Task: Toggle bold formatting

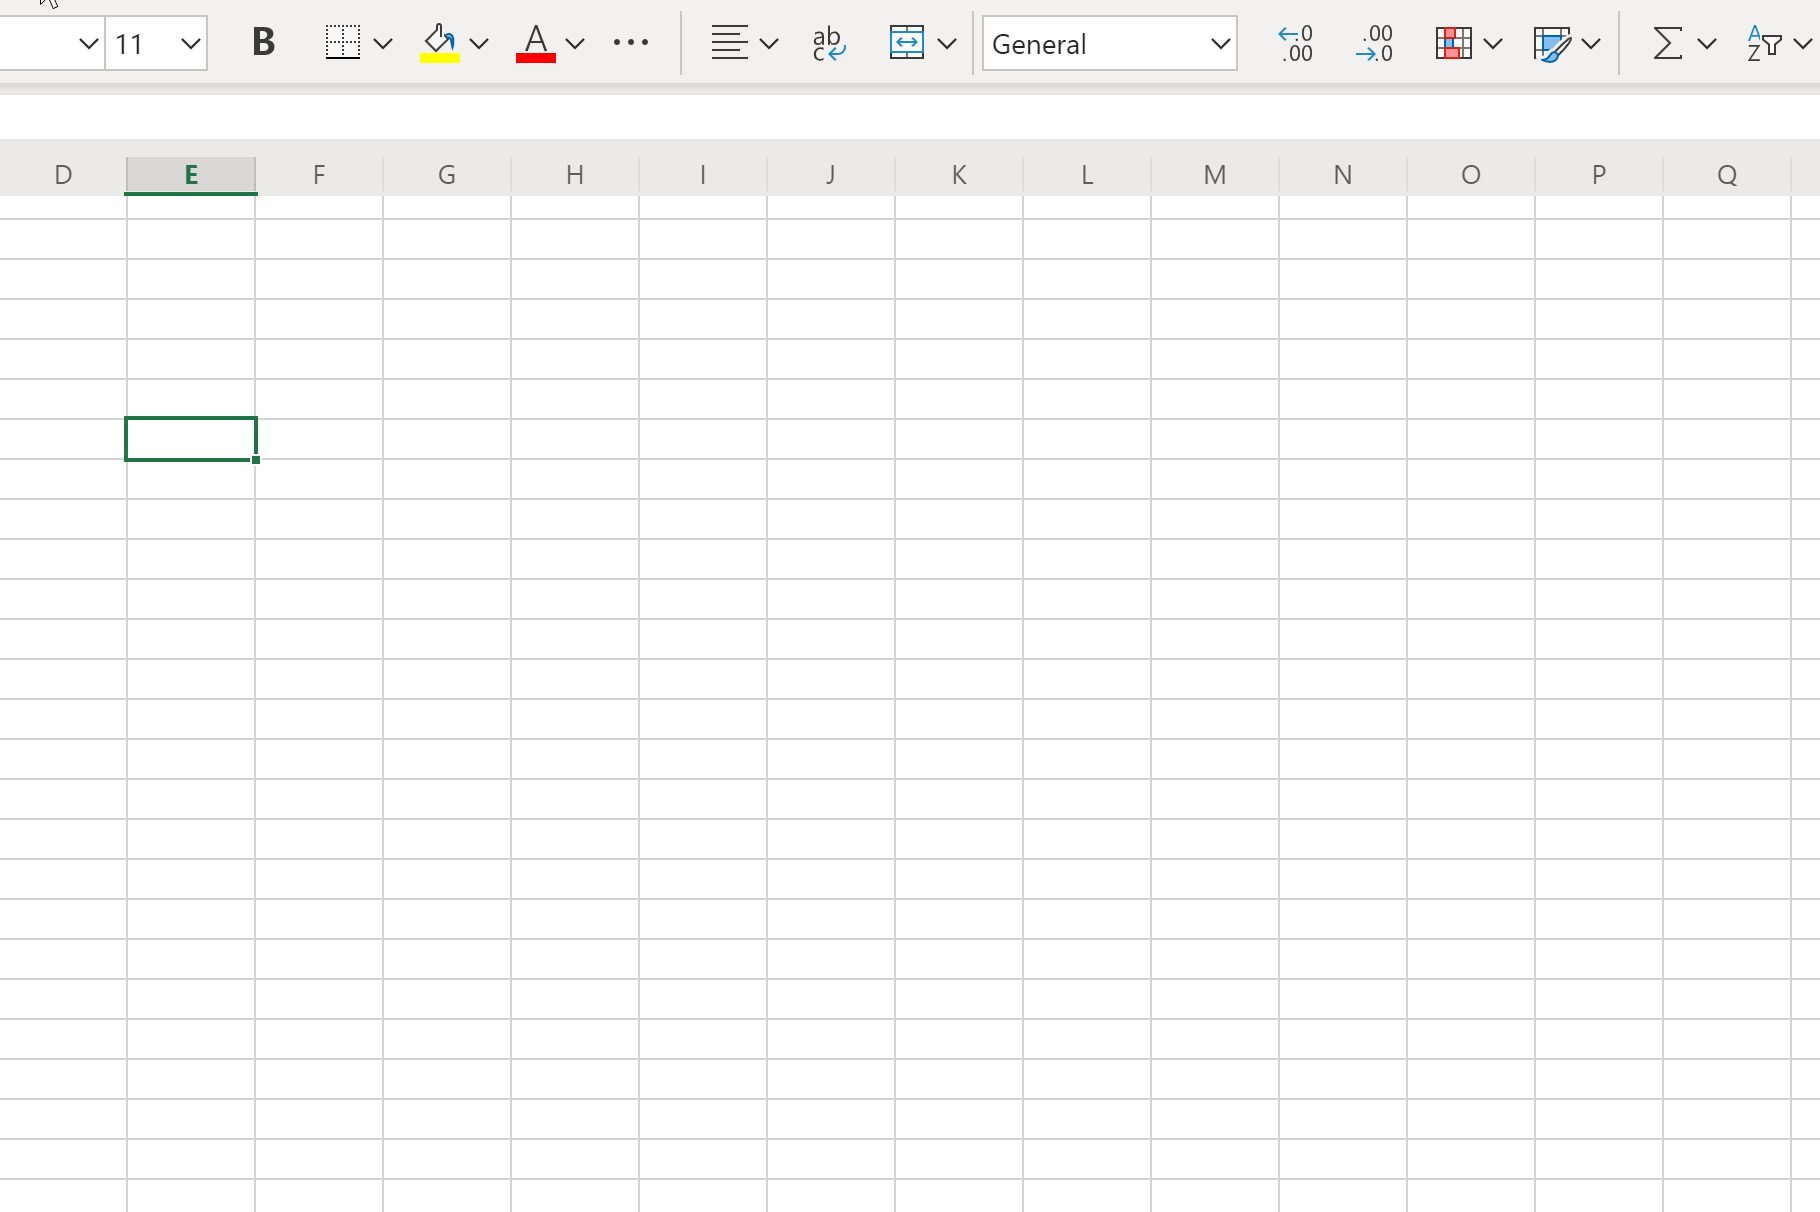Action: 263,43
